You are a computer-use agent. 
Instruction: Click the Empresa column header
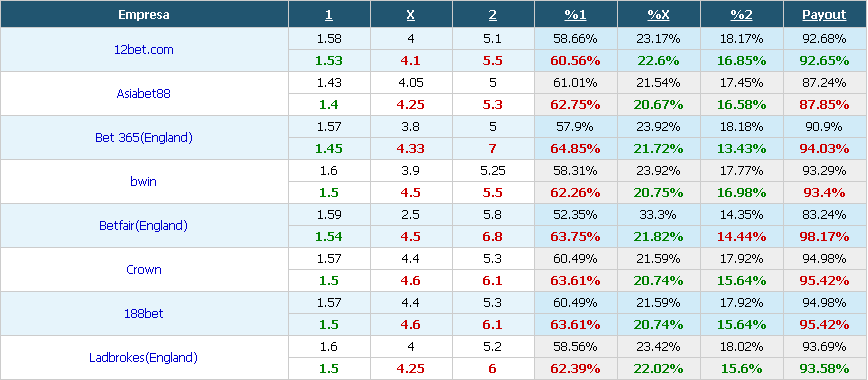(143, 15)
